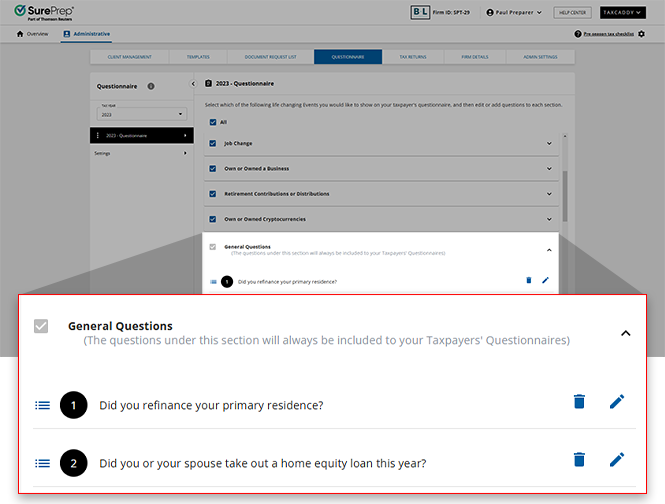Open the Admin Settings tab
The image size is (665, 504).
[540, 57]
